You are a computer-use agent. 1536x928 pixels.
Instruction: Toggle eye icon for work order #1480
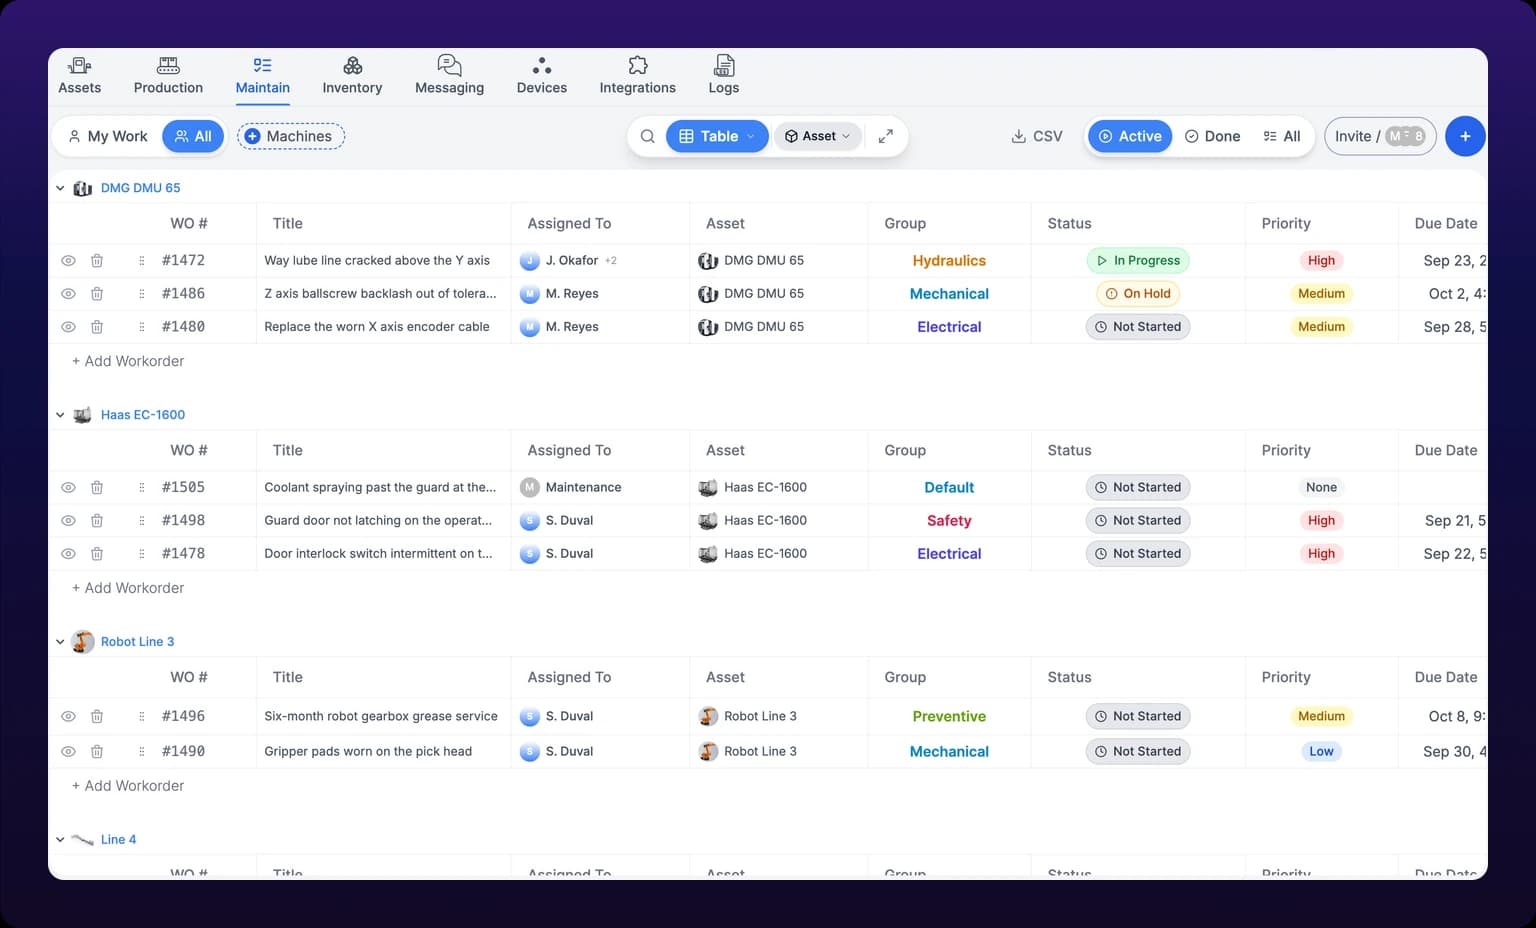68,326
